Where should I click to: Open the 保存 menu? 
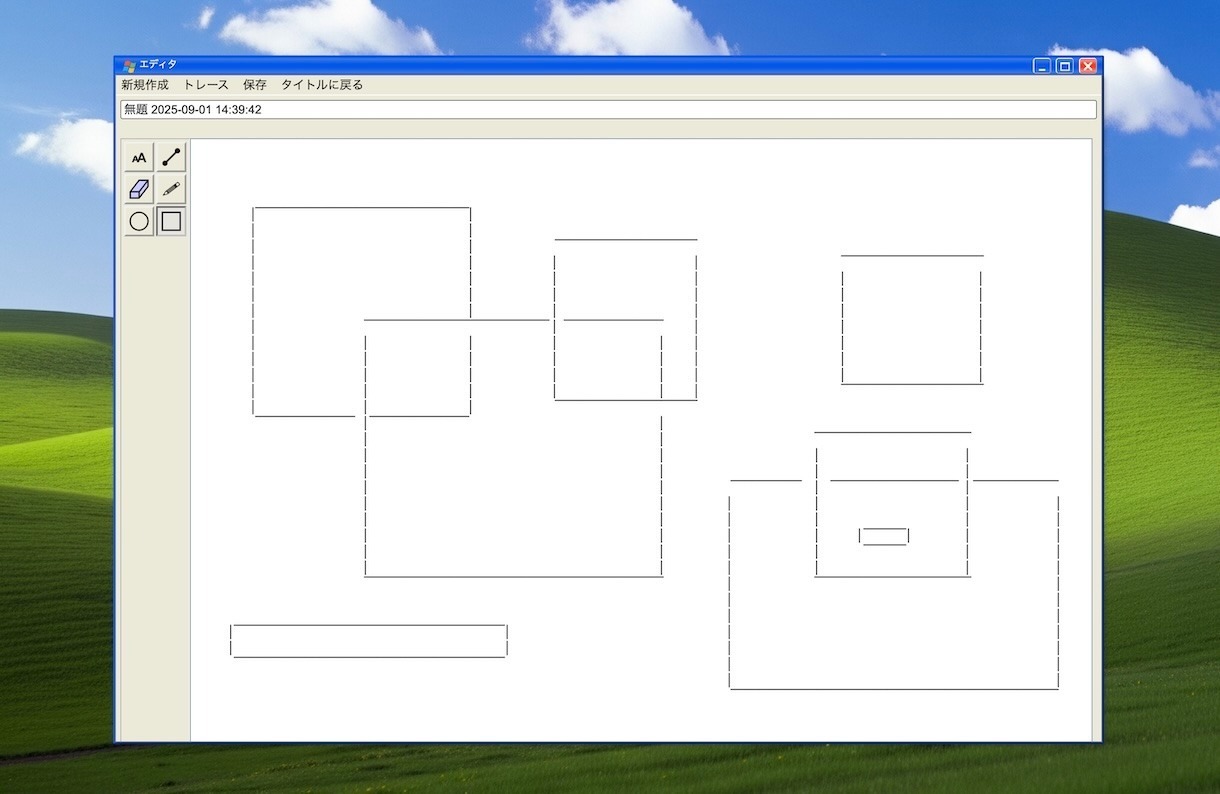[x=255, y=85]
